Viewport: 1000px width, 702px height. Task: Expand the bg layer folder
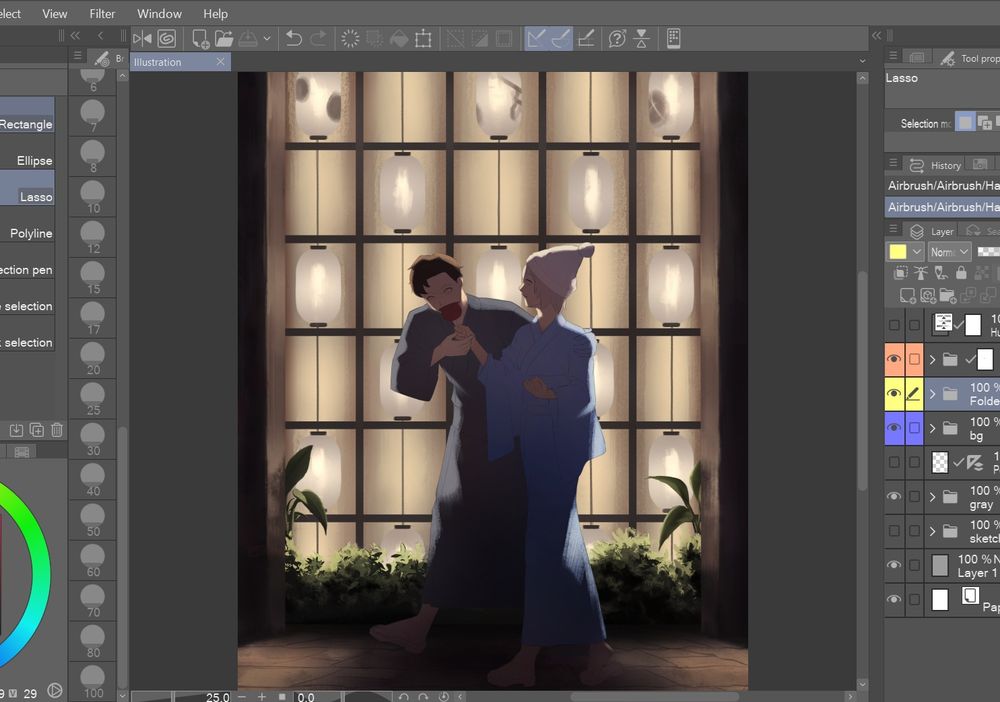pyautogui.click(x=932, y=428)
